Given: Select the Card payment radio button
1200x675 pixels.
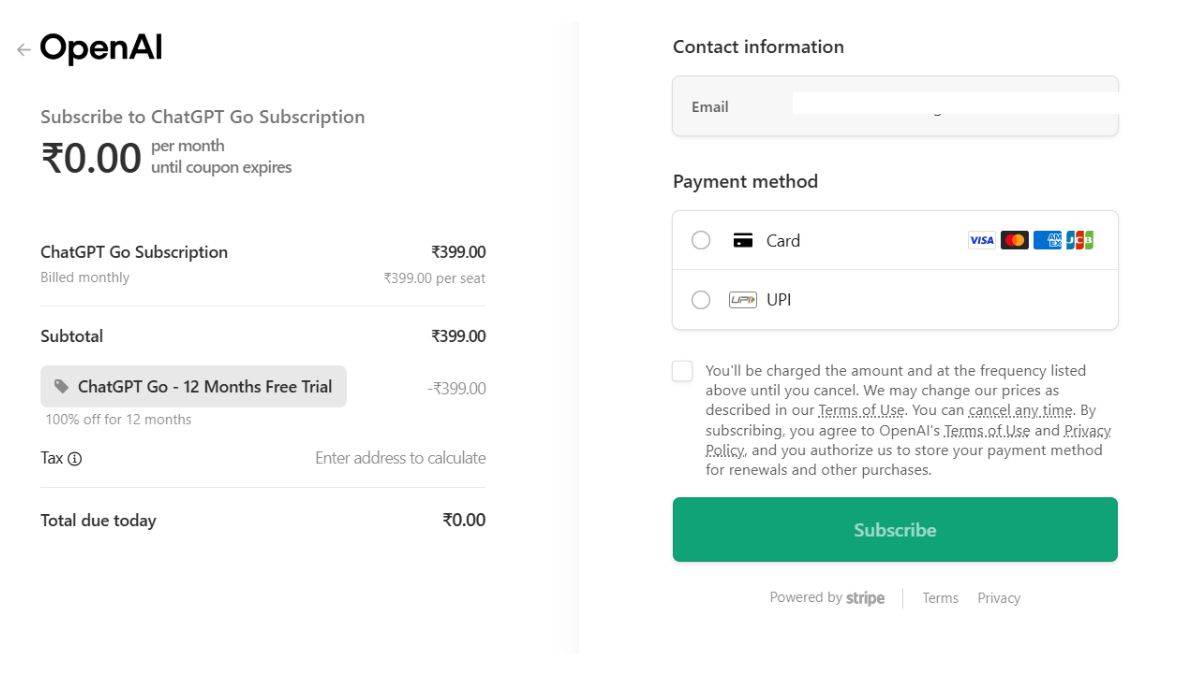Looking at the screenshot, I should [x=701, y=240].
